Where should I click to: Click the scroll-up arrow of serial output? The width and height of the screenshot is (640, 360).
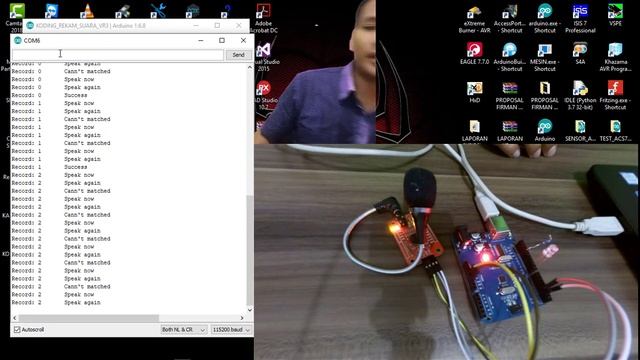[x=250, y=67]
